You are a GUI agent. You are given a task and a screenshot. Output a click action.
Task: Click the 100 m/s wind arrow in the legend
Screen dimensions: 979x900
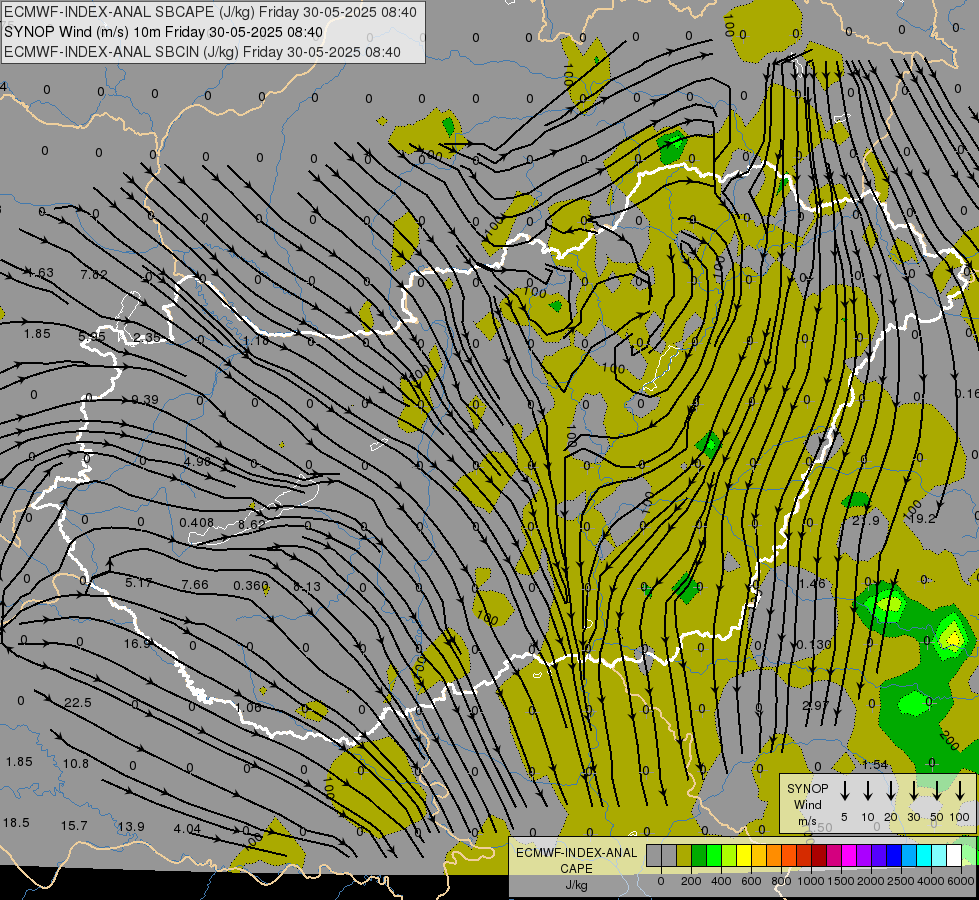pyautogui.click(x=960, y=791)
